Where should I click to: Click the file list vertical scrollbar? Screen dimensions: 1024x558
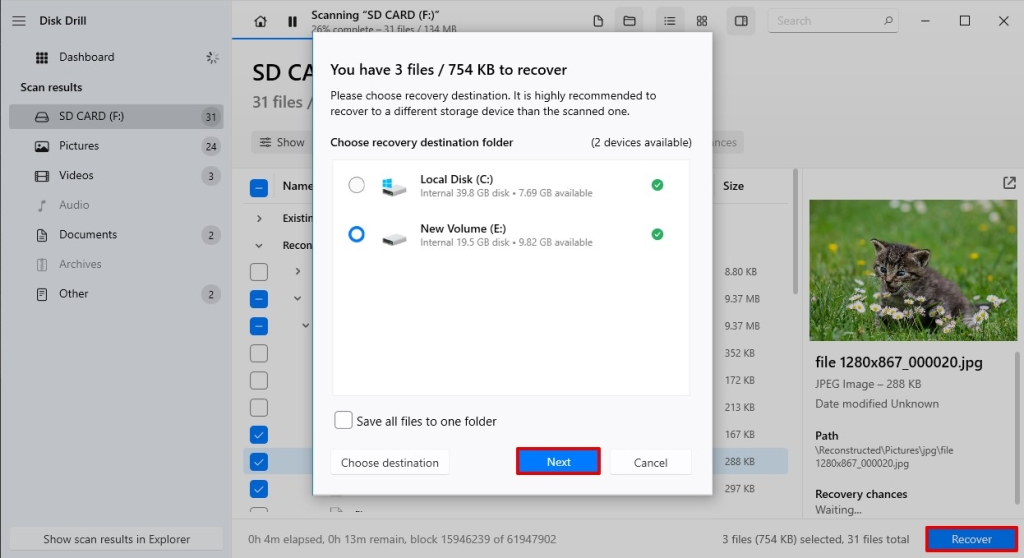point(795,231)
